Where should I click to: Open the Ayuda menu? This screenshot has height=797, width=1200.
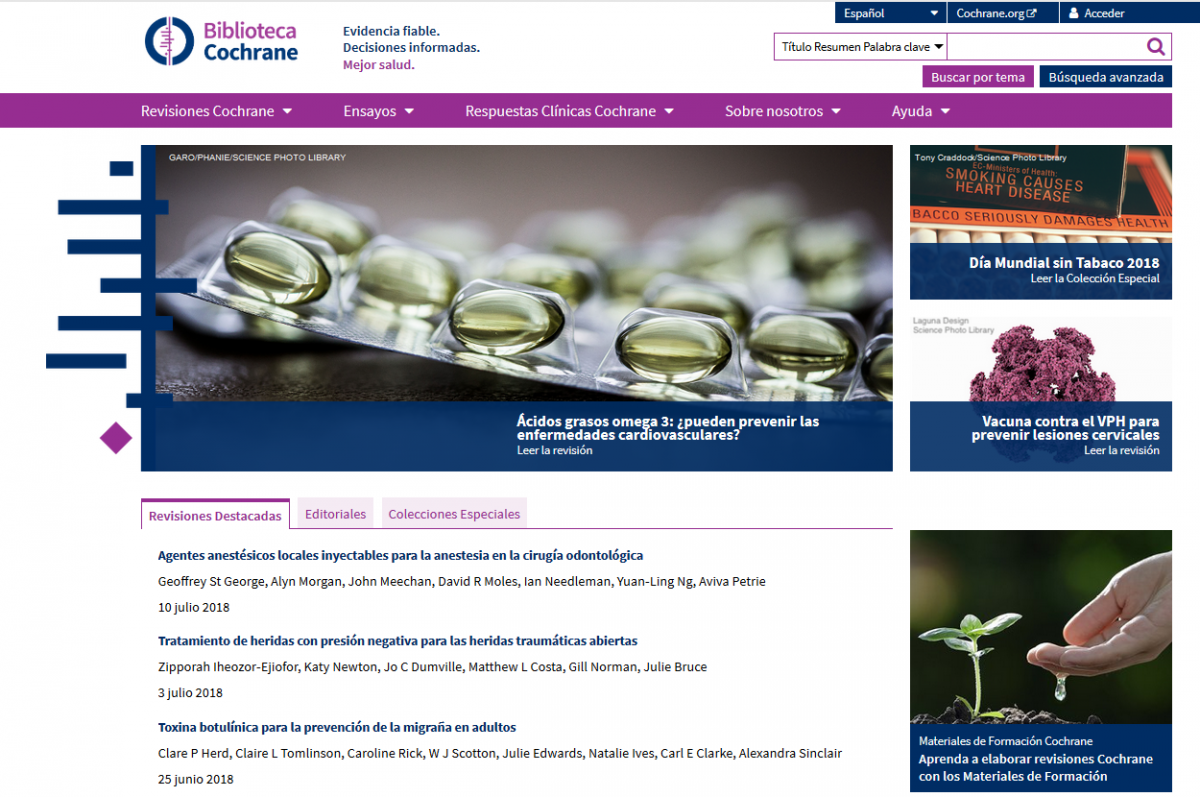920,111
